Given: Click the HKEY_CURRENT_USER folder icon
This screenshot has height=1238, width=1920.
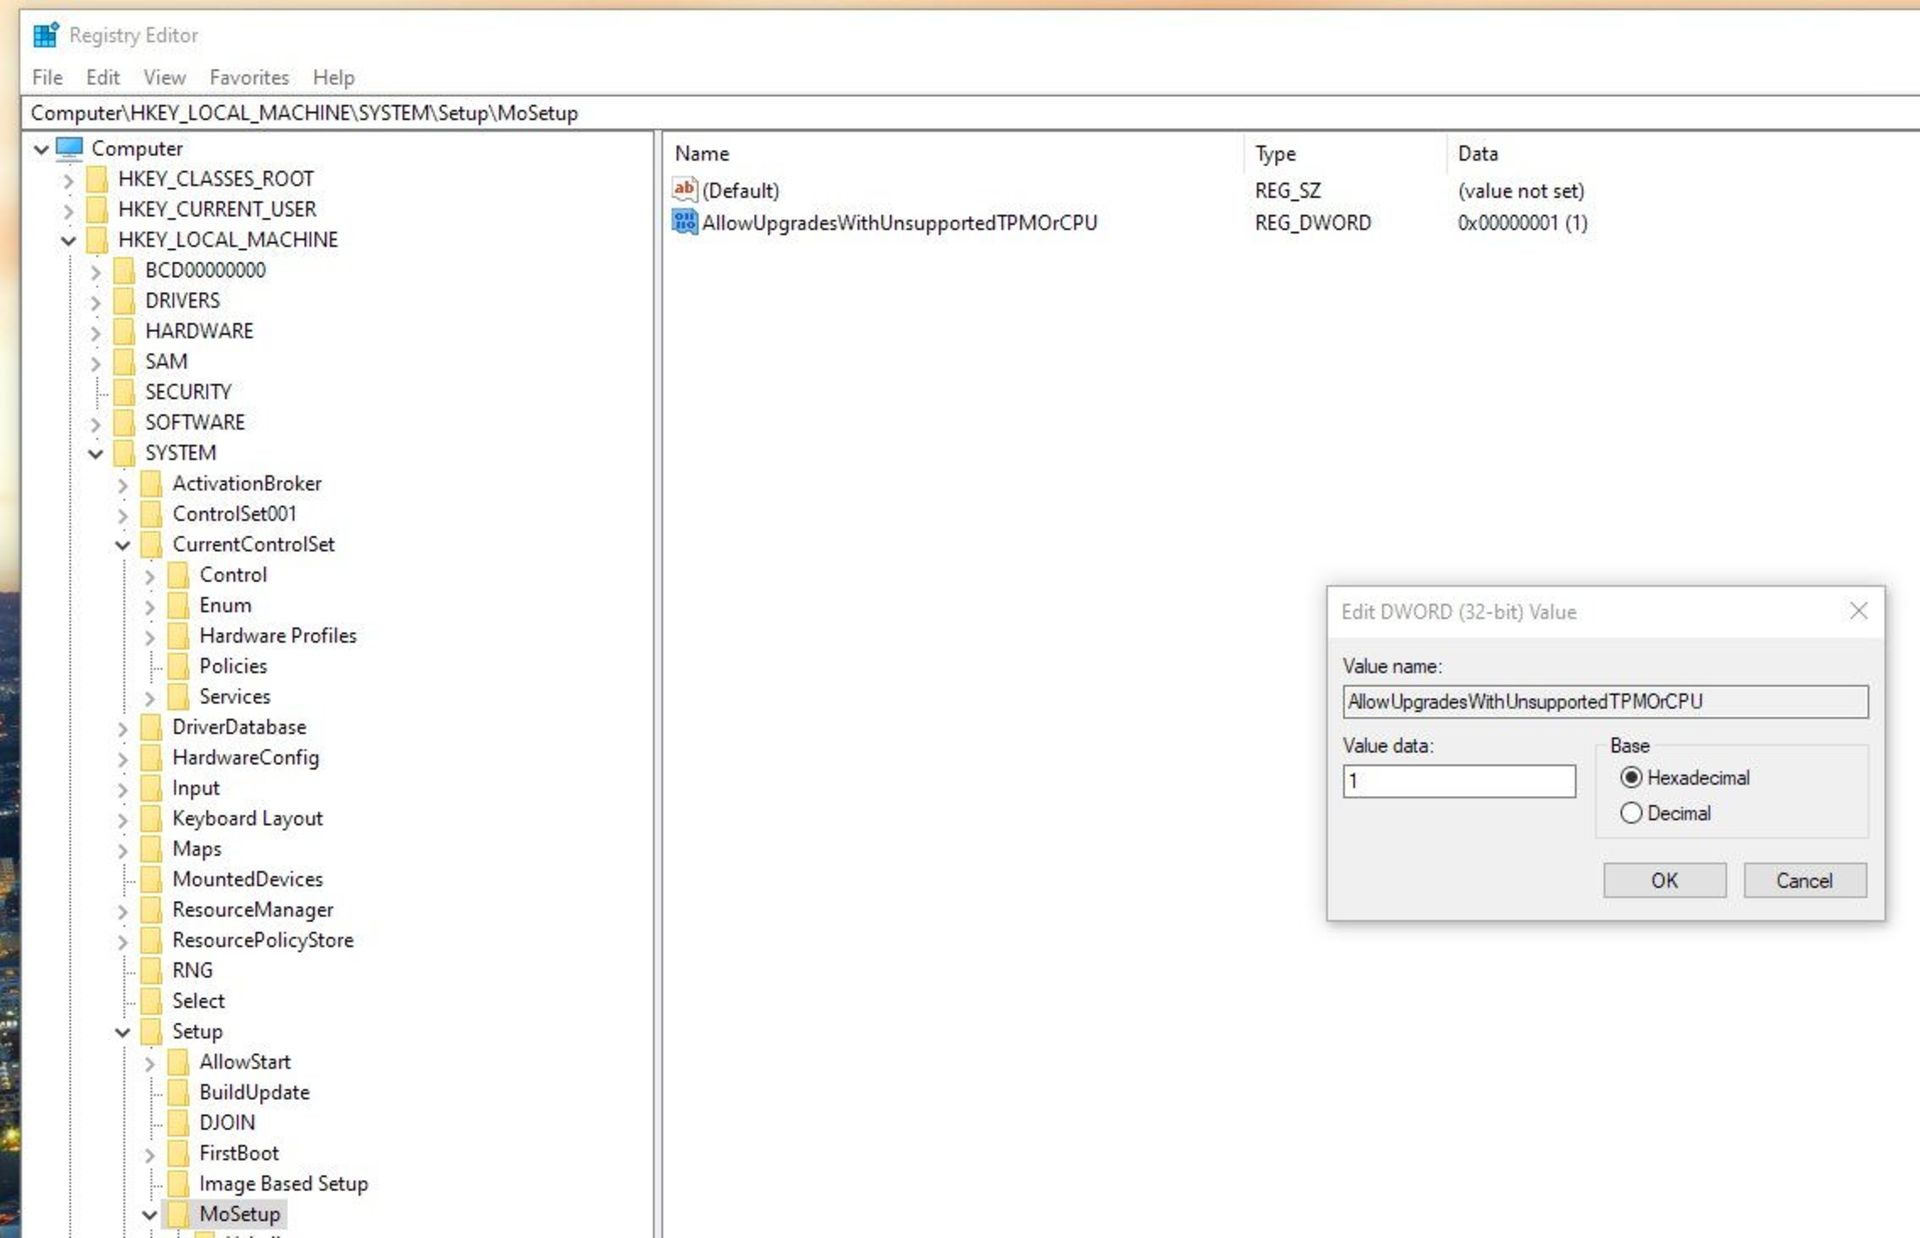Looking at the screenshot, I should (x=98, y=209).
